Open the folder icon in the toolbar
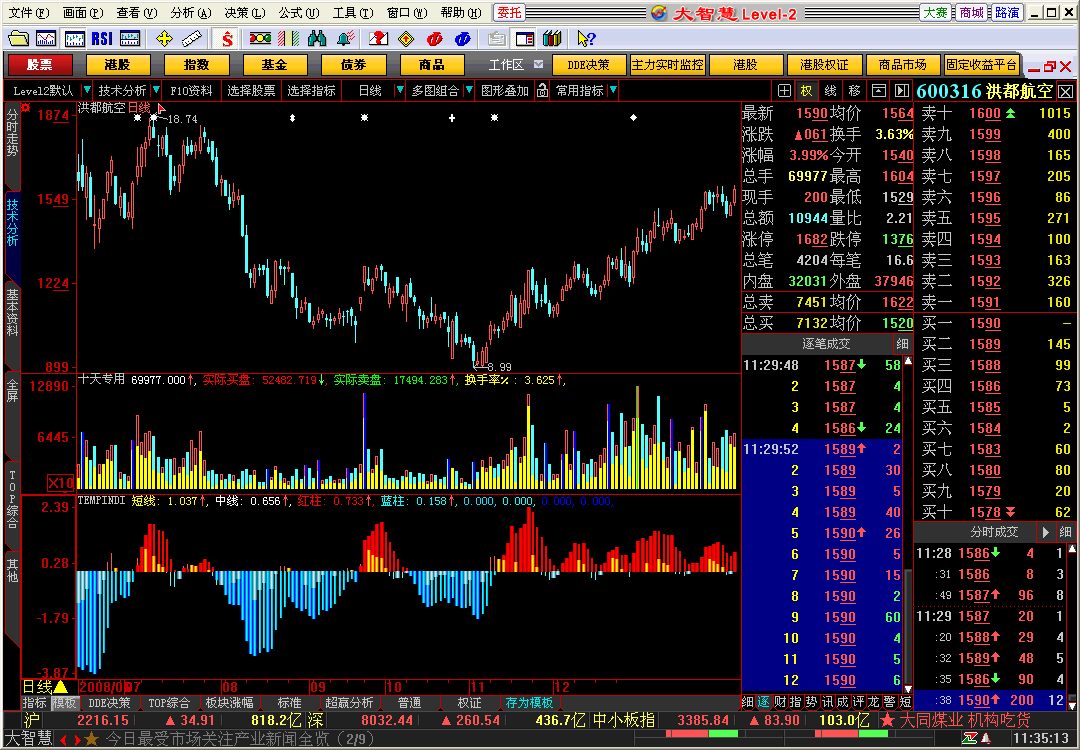The height and width of the screenshot is (750, 1080). point(19,39)
